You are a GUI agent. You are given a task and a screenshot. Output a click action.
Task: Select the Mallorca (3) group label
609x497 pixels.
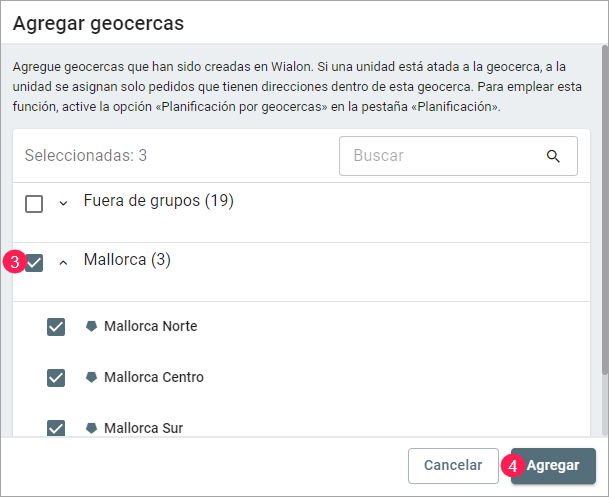[127, 260]
